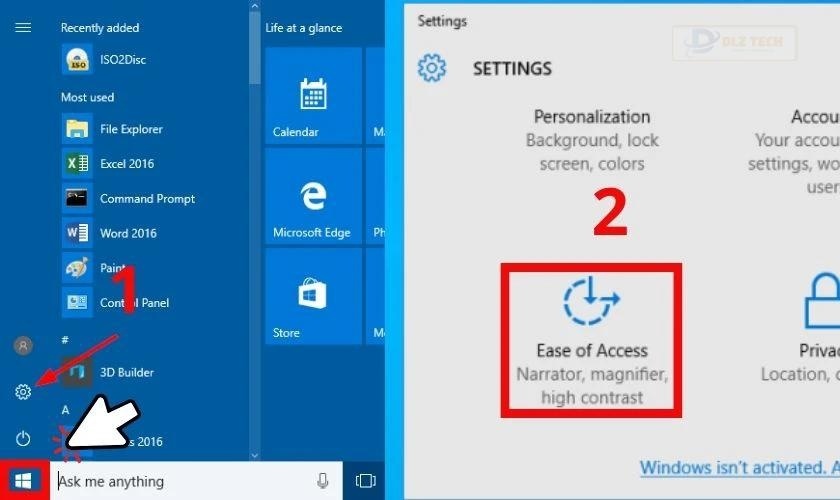Open the Calendar tile
The image size is (840, 500).
coord(313,95)
